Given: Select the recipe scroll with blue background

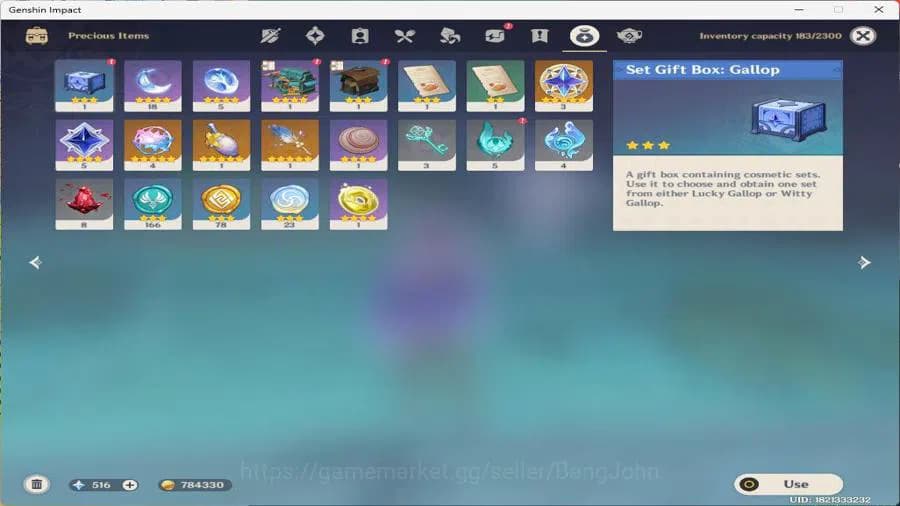Looking at the screenshot, I should (426, 85).
